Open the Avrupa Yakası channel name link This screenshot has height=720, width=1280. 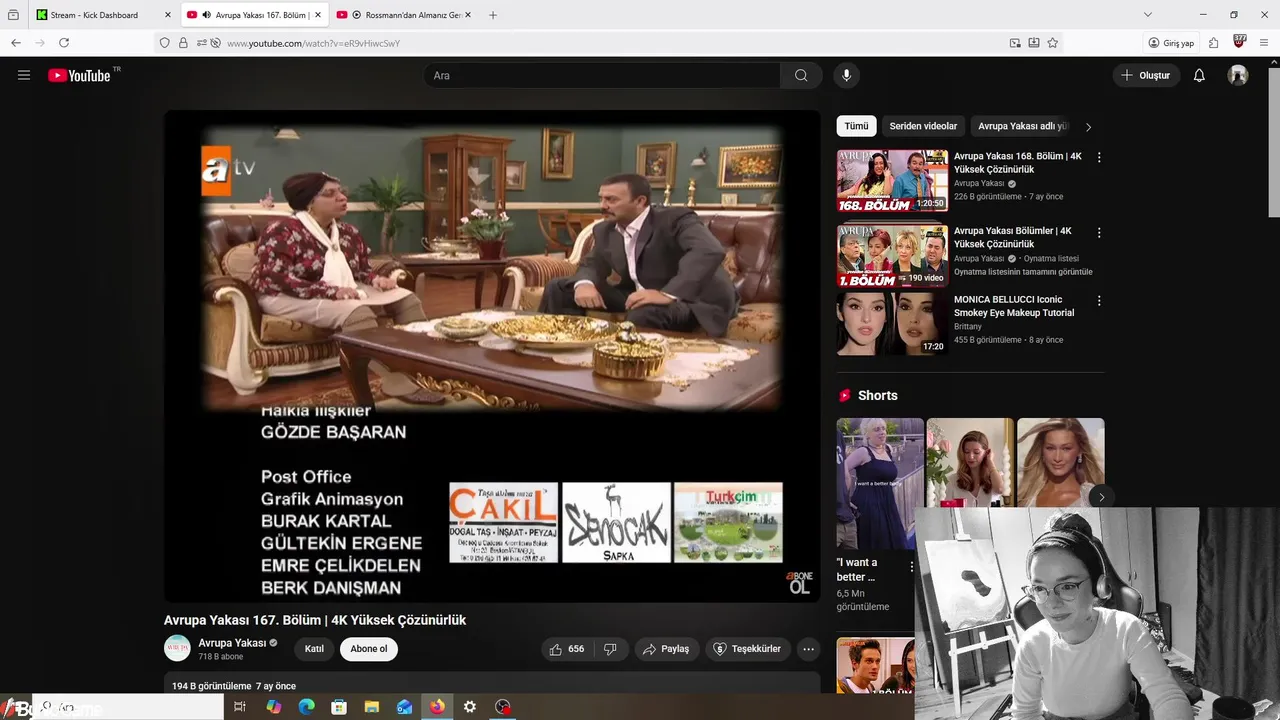point(232,643)
